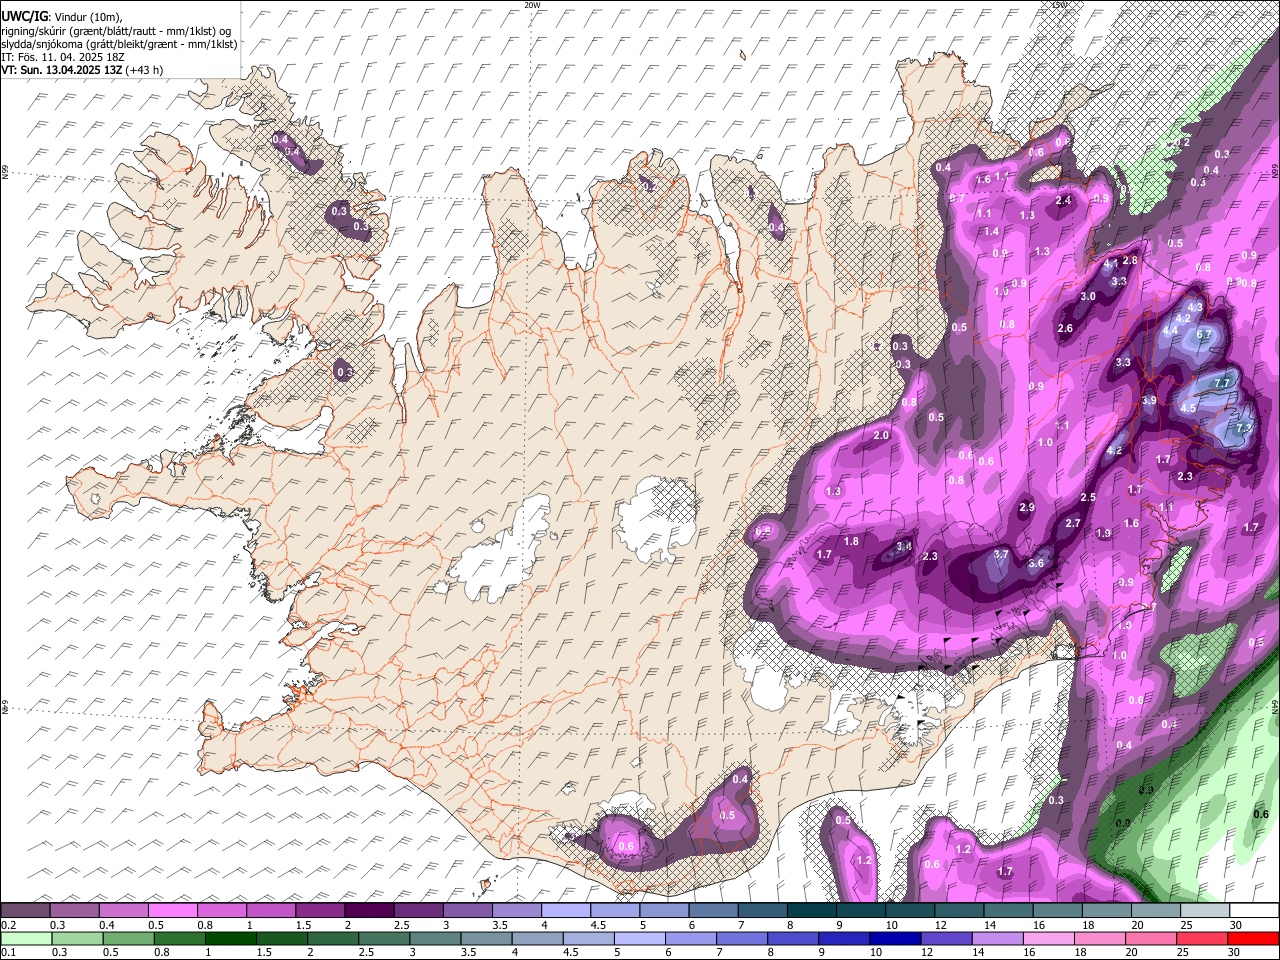
Task: Click the 4.4 precipitation value on the map
Action: [1171, 330]
